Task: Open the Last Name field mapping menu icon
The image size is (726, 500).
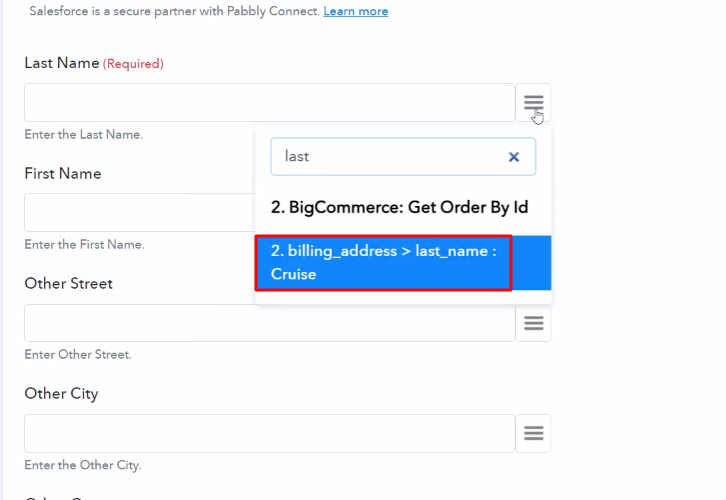Action: pos(533,103)
